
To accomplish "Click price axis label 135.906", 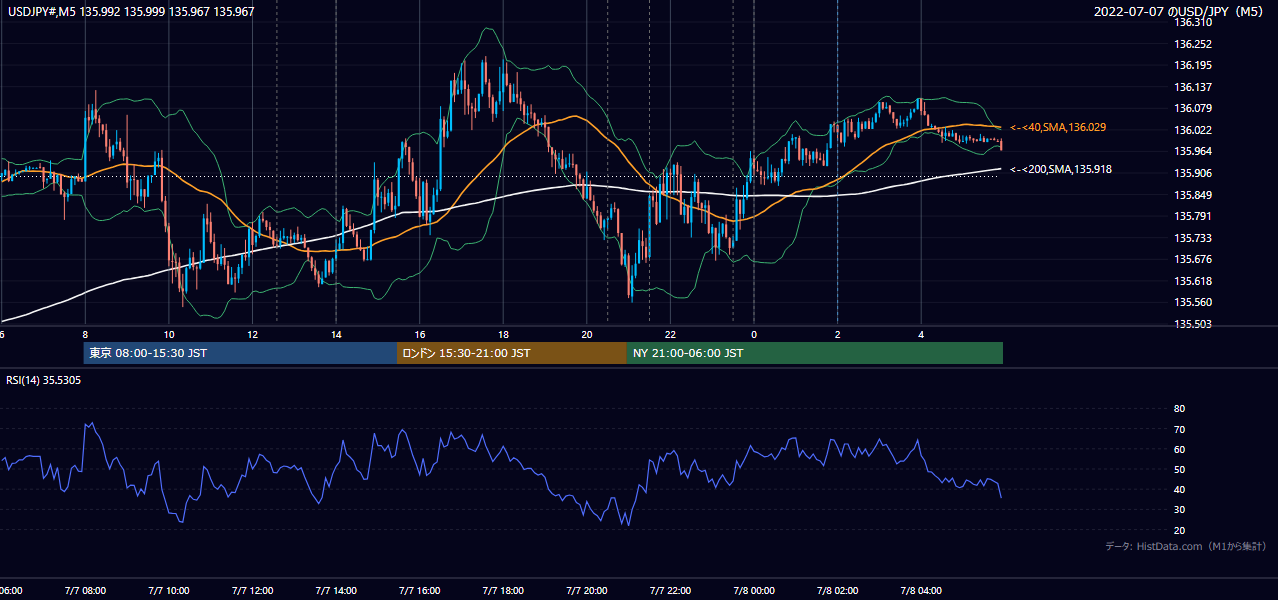I will pyautogui.click(x=1194, y=173).
